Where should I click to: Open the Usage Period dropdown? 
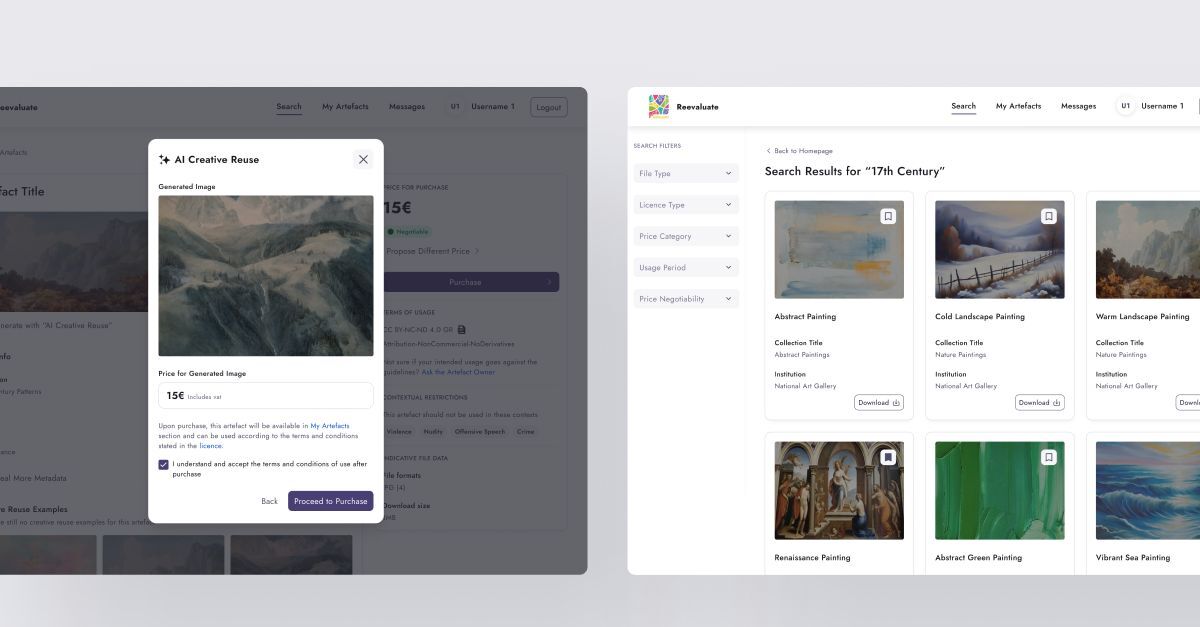coord(686,267)
